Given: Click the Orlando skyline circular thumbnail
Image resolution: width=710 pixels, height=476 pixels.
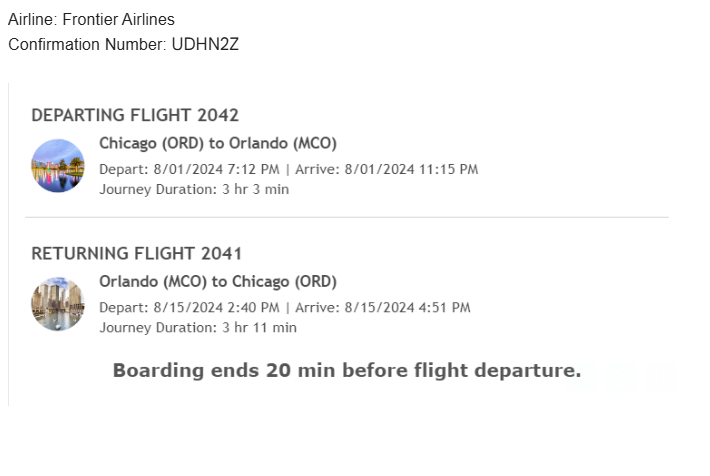Looking at the screenshot, I should (x=58, y=166).
